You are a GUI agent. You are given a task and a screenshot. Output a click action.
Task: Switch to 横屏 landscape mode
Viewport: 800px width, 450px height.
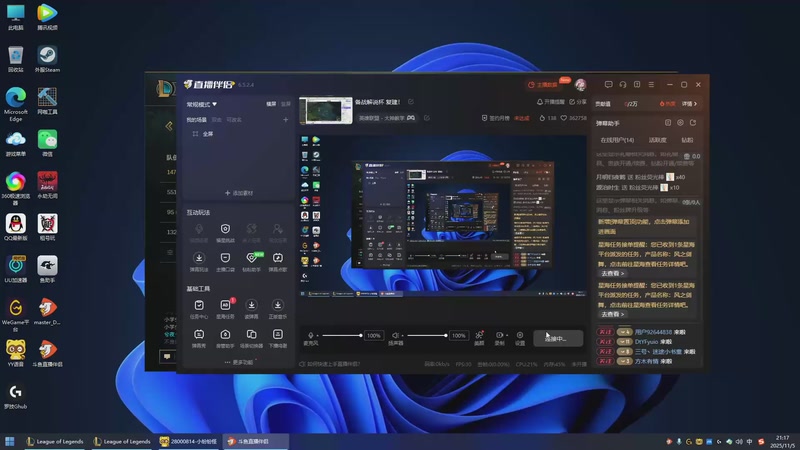pyautogui.click(x=271, y=104)
